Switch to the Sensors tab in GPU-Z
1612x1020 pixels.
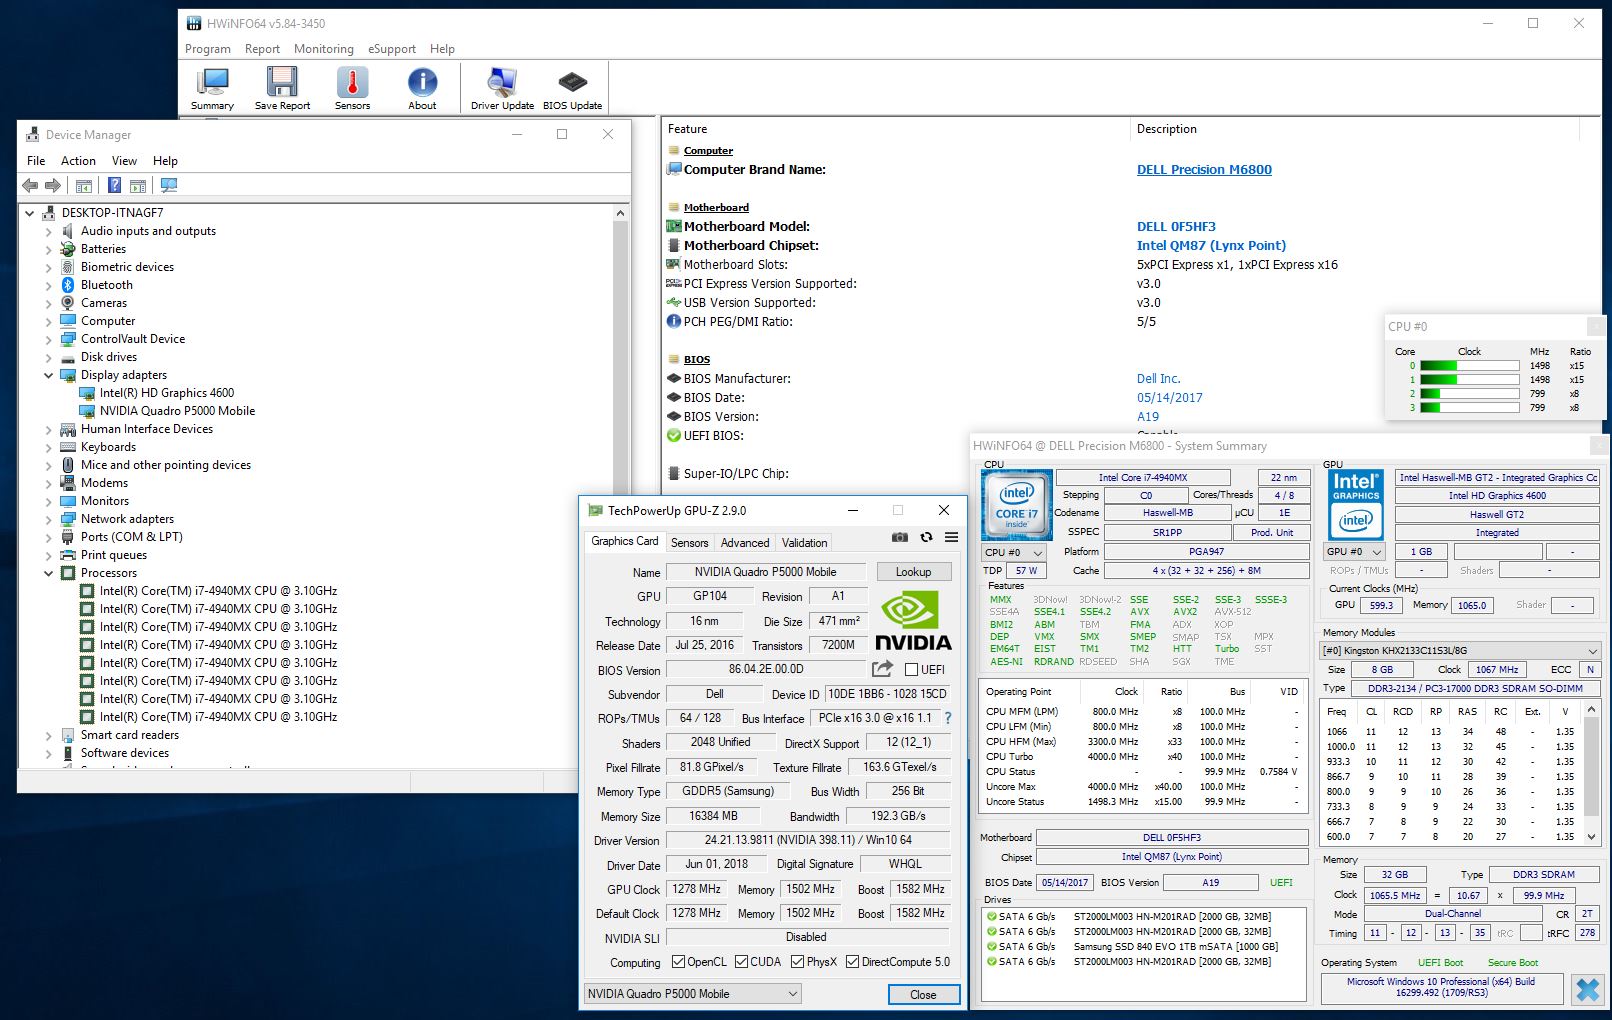pos(689,543)
